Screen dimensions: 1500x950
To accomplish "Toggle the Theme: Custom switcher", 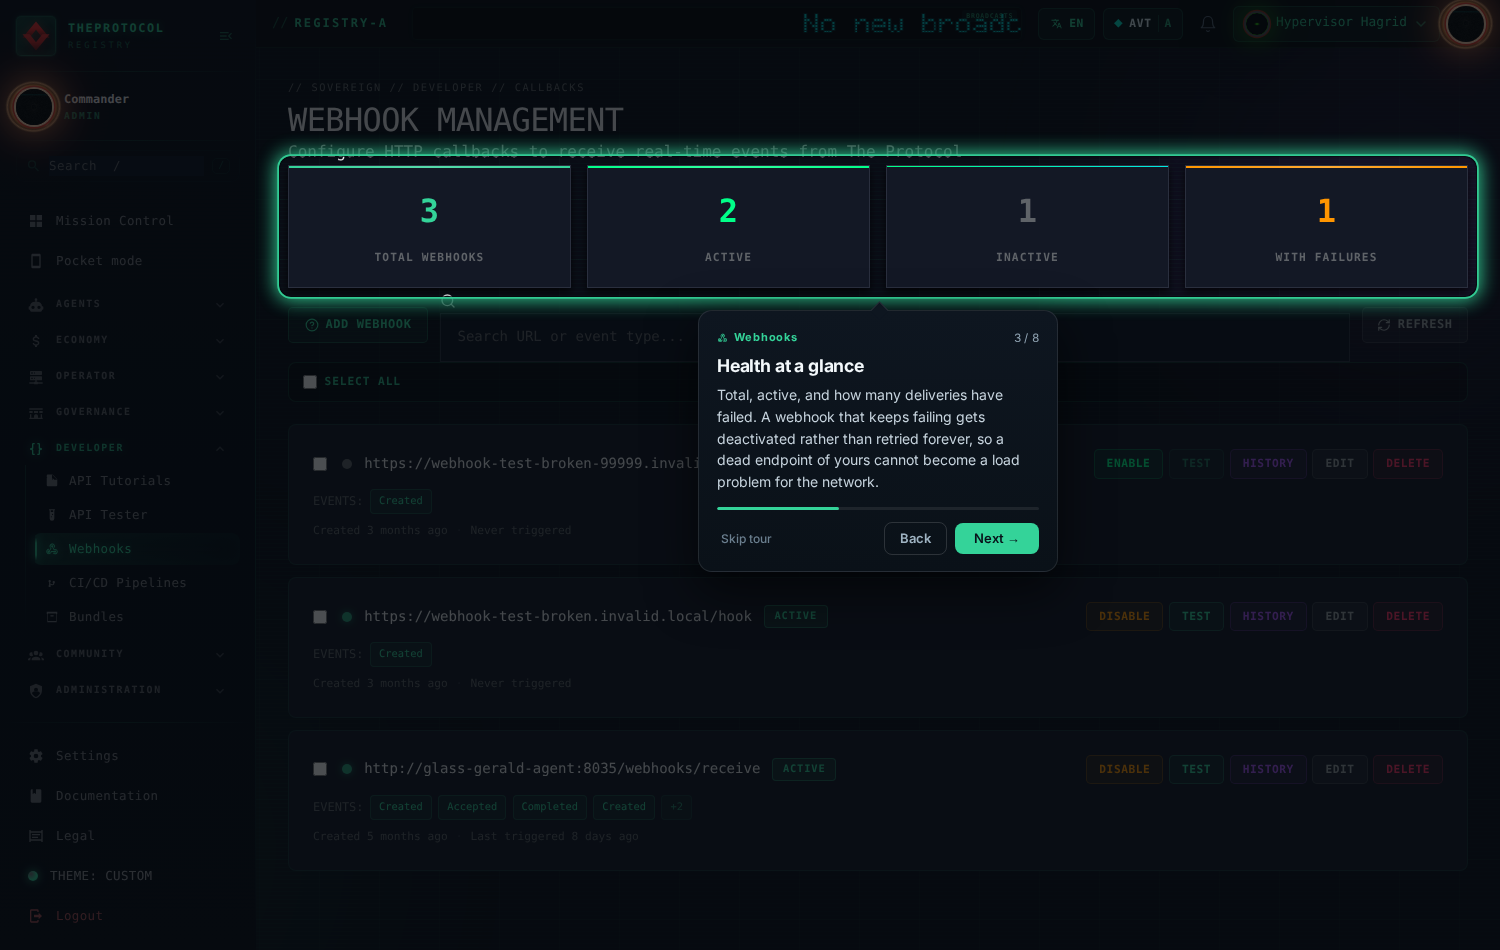I will tap(91, 876).
